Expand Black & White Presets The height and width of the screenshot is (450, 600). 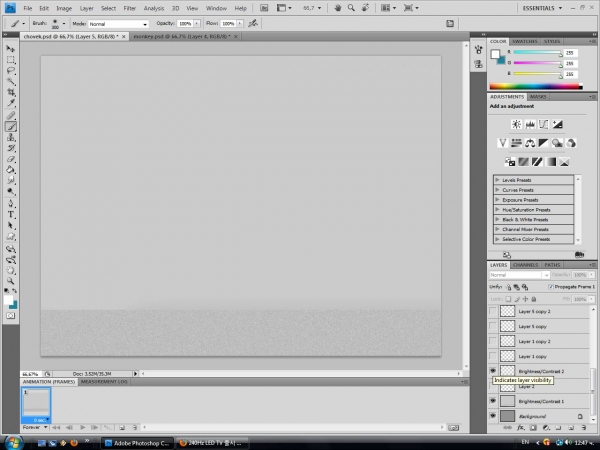(497, 219)
